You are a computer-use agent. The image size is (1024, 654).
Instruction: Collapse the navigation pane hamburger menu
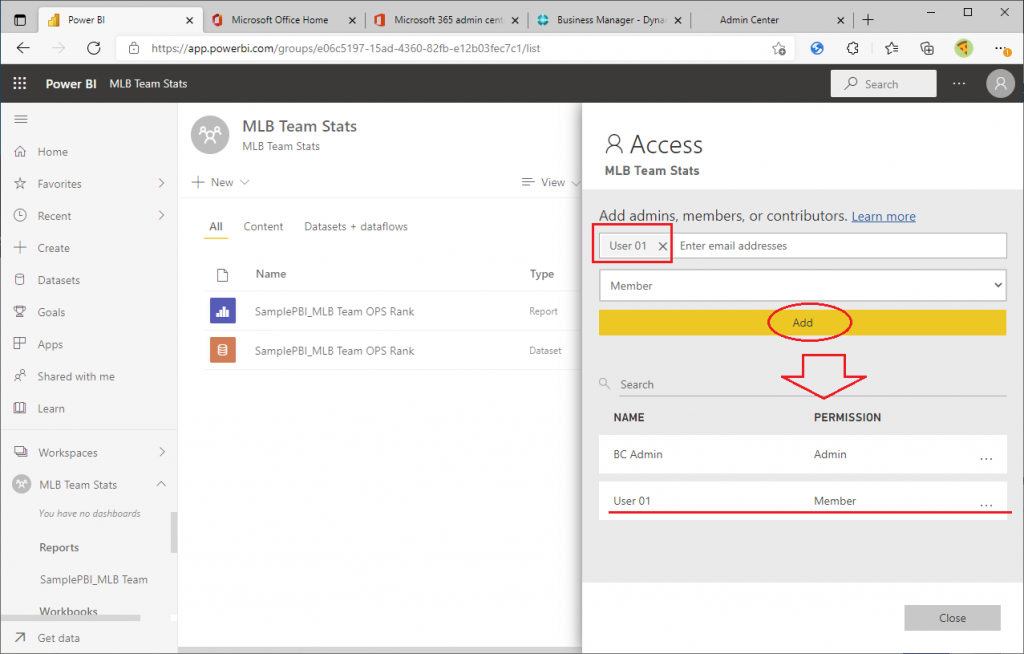(x=21, y=119)
